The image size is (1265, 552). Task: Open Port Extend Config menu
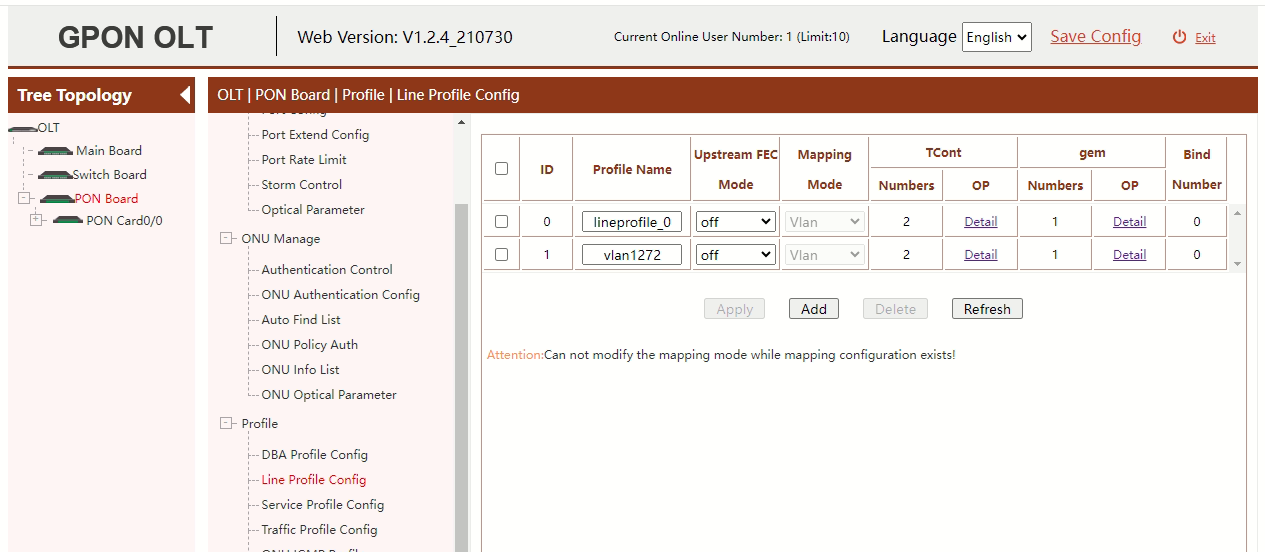[315, 135]
